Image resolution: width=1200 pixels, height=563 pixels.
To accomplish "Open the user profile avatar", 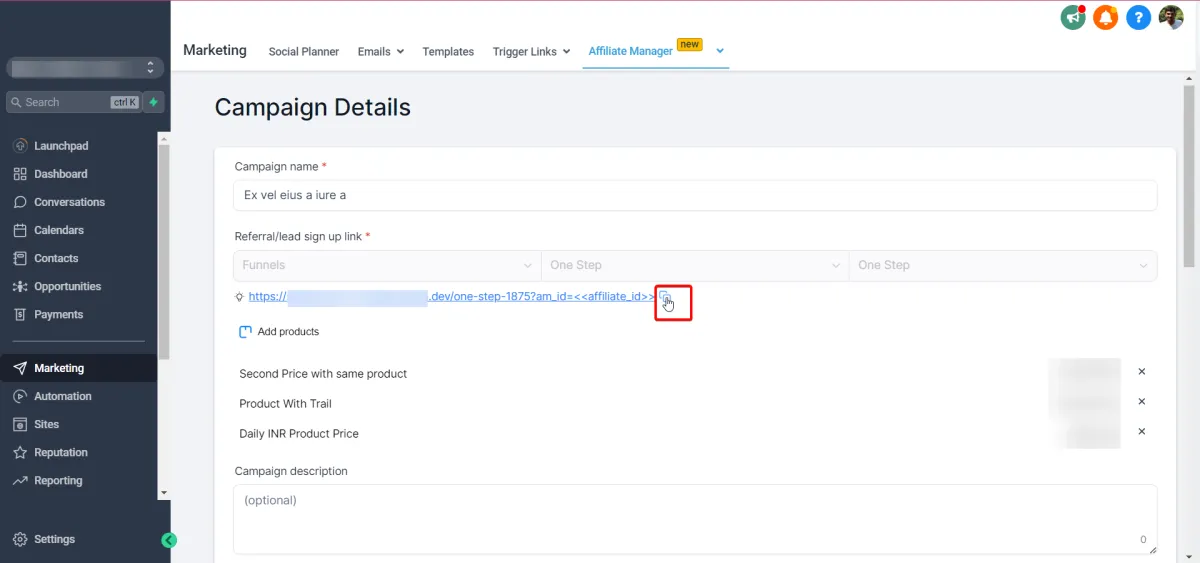I will click(x=1171, y=17).
